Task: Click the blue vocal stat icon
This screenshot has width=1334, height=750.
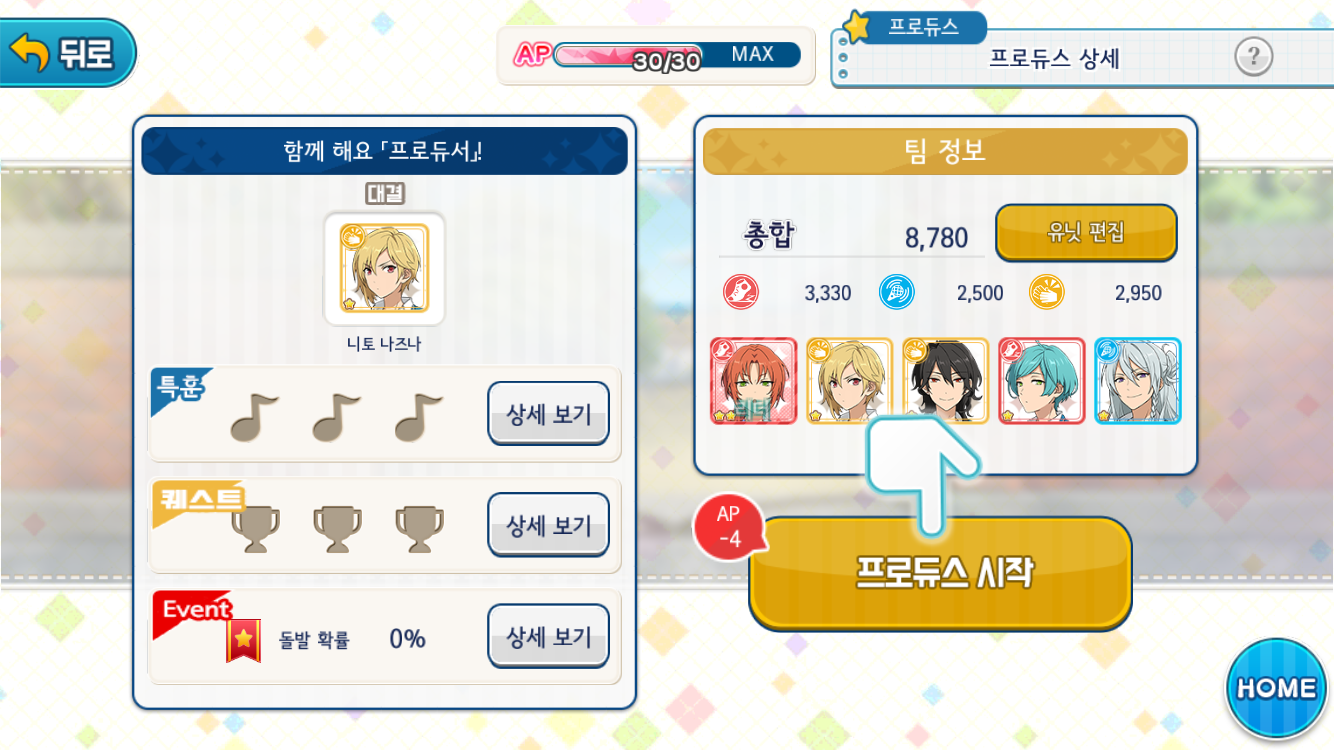Action: (x=896, y=293)
